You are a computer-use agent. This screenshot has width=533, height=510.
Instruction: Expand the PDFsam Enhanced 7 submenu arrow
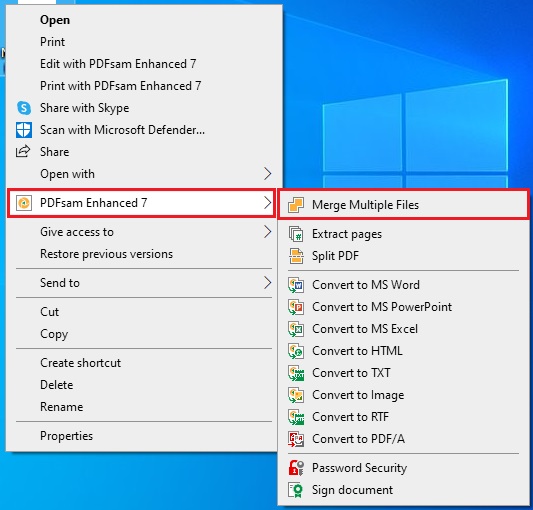click(x=268, y=203)
